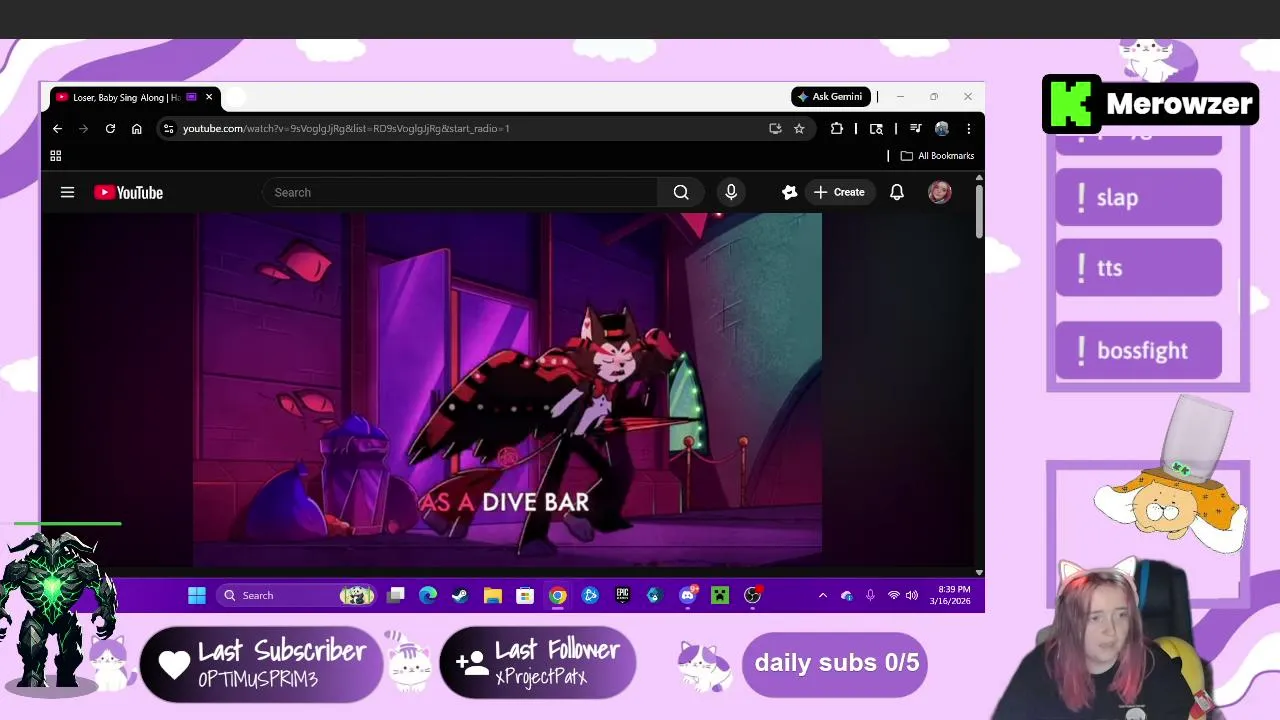The height and width of the screenshot is (720, 1280).
Task: Switch to Google Chrome on the taskbar
Action: 558,596
